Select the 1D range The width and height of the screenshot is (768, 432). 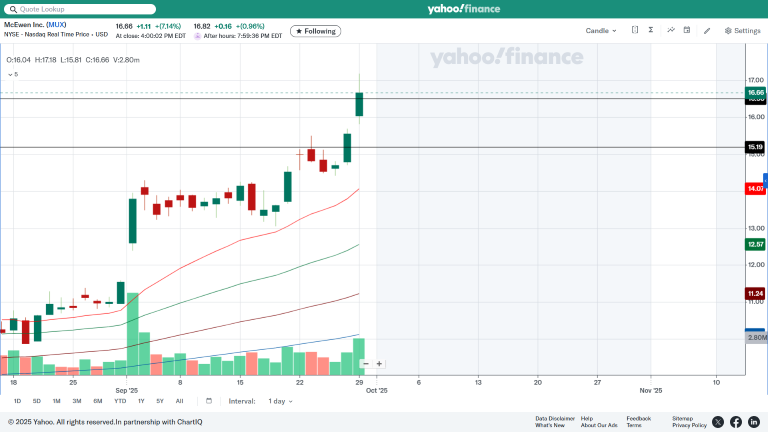pos(17,401)
